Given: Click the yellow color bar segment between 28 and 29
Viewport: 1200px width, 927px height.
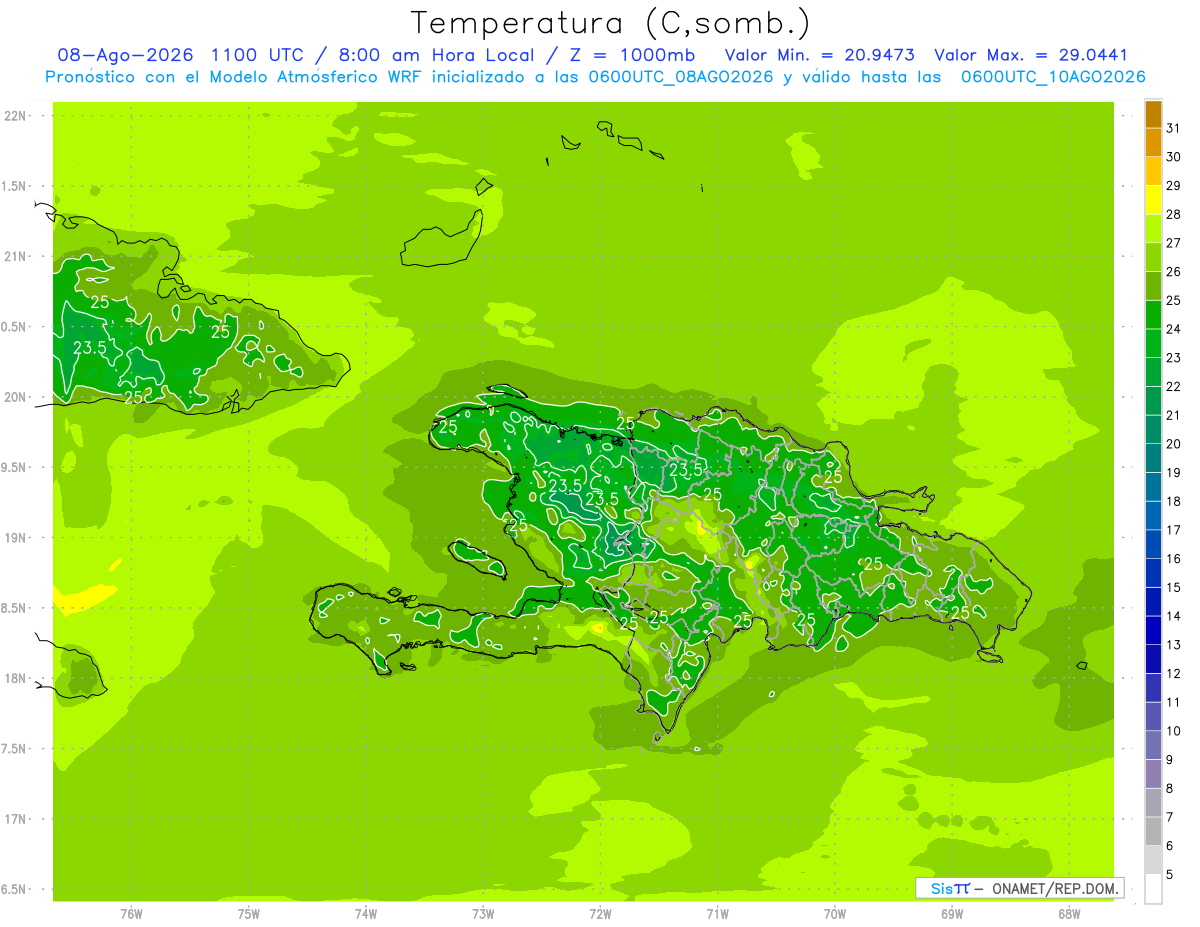Looking at the screenshot, I should tap(1153, 200).
